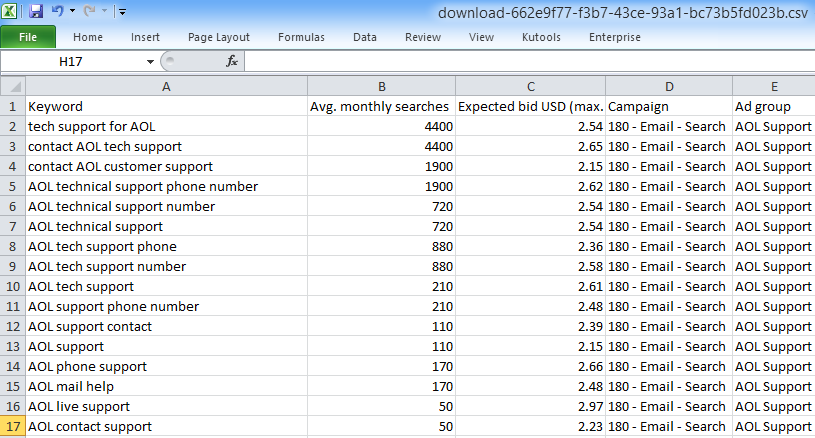The width and height of the screenshot is (815, 438).
Task: Open the Name Box dropdown arrow
Action: tap(150, 62)
